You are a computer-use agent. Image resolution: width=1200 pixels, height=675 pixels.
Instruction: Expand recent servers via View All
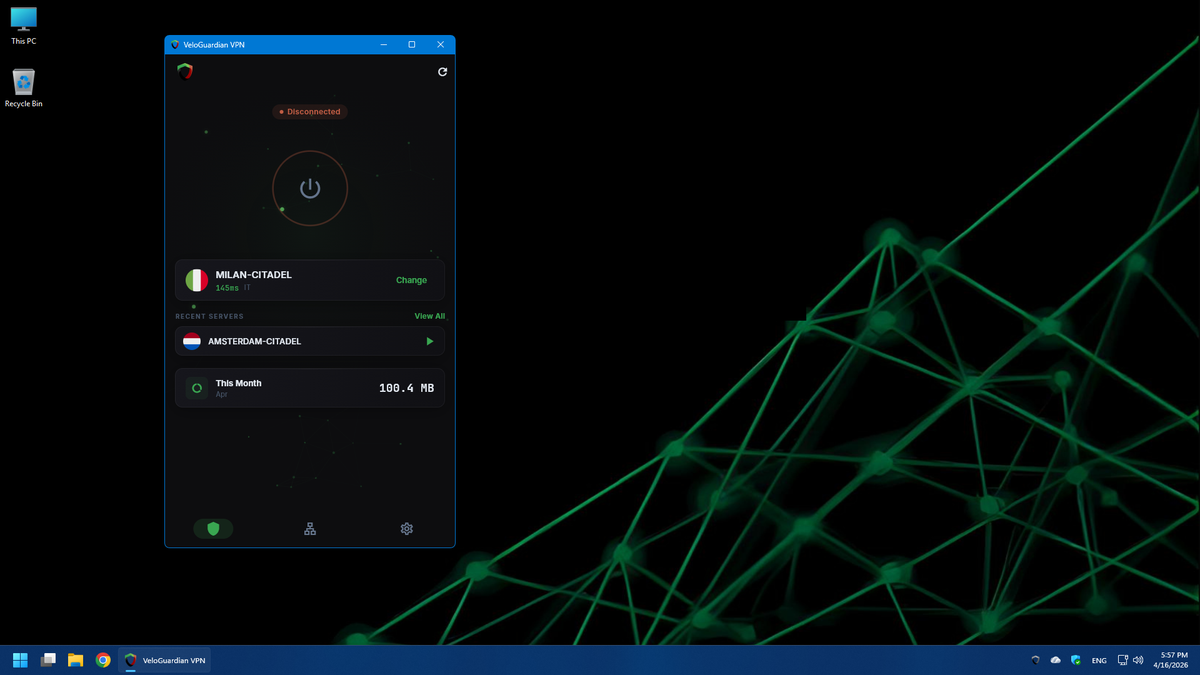[x=429, y=315]
